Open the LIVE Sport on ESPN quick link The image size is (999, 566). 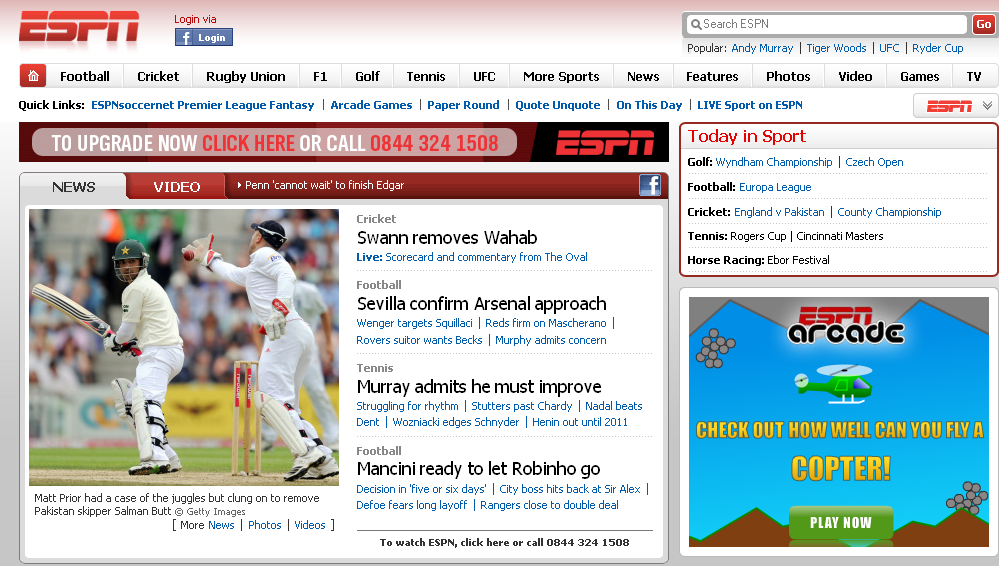click(749, 105)
